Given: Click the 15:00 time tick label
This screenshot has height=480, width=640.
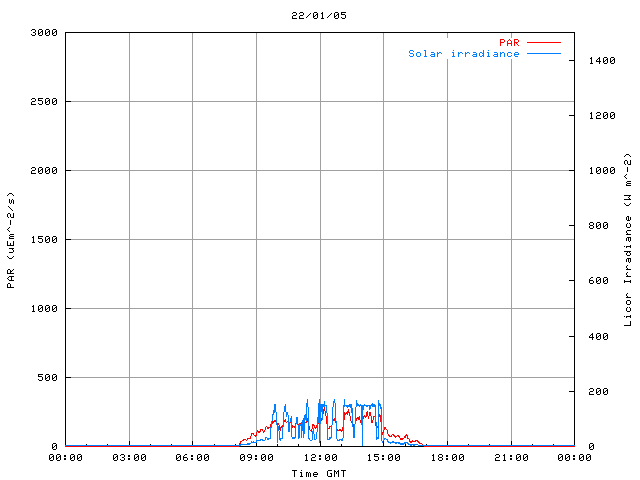Looking at the screenshot, I should [384, 458].
